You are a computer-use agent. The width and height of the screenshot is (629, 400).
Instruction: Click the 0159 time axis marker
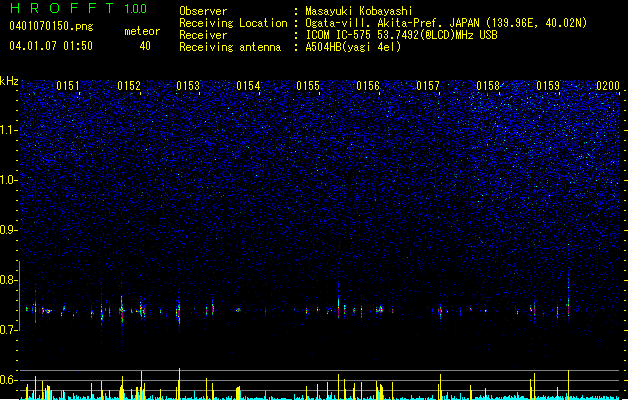click(548, 86)
